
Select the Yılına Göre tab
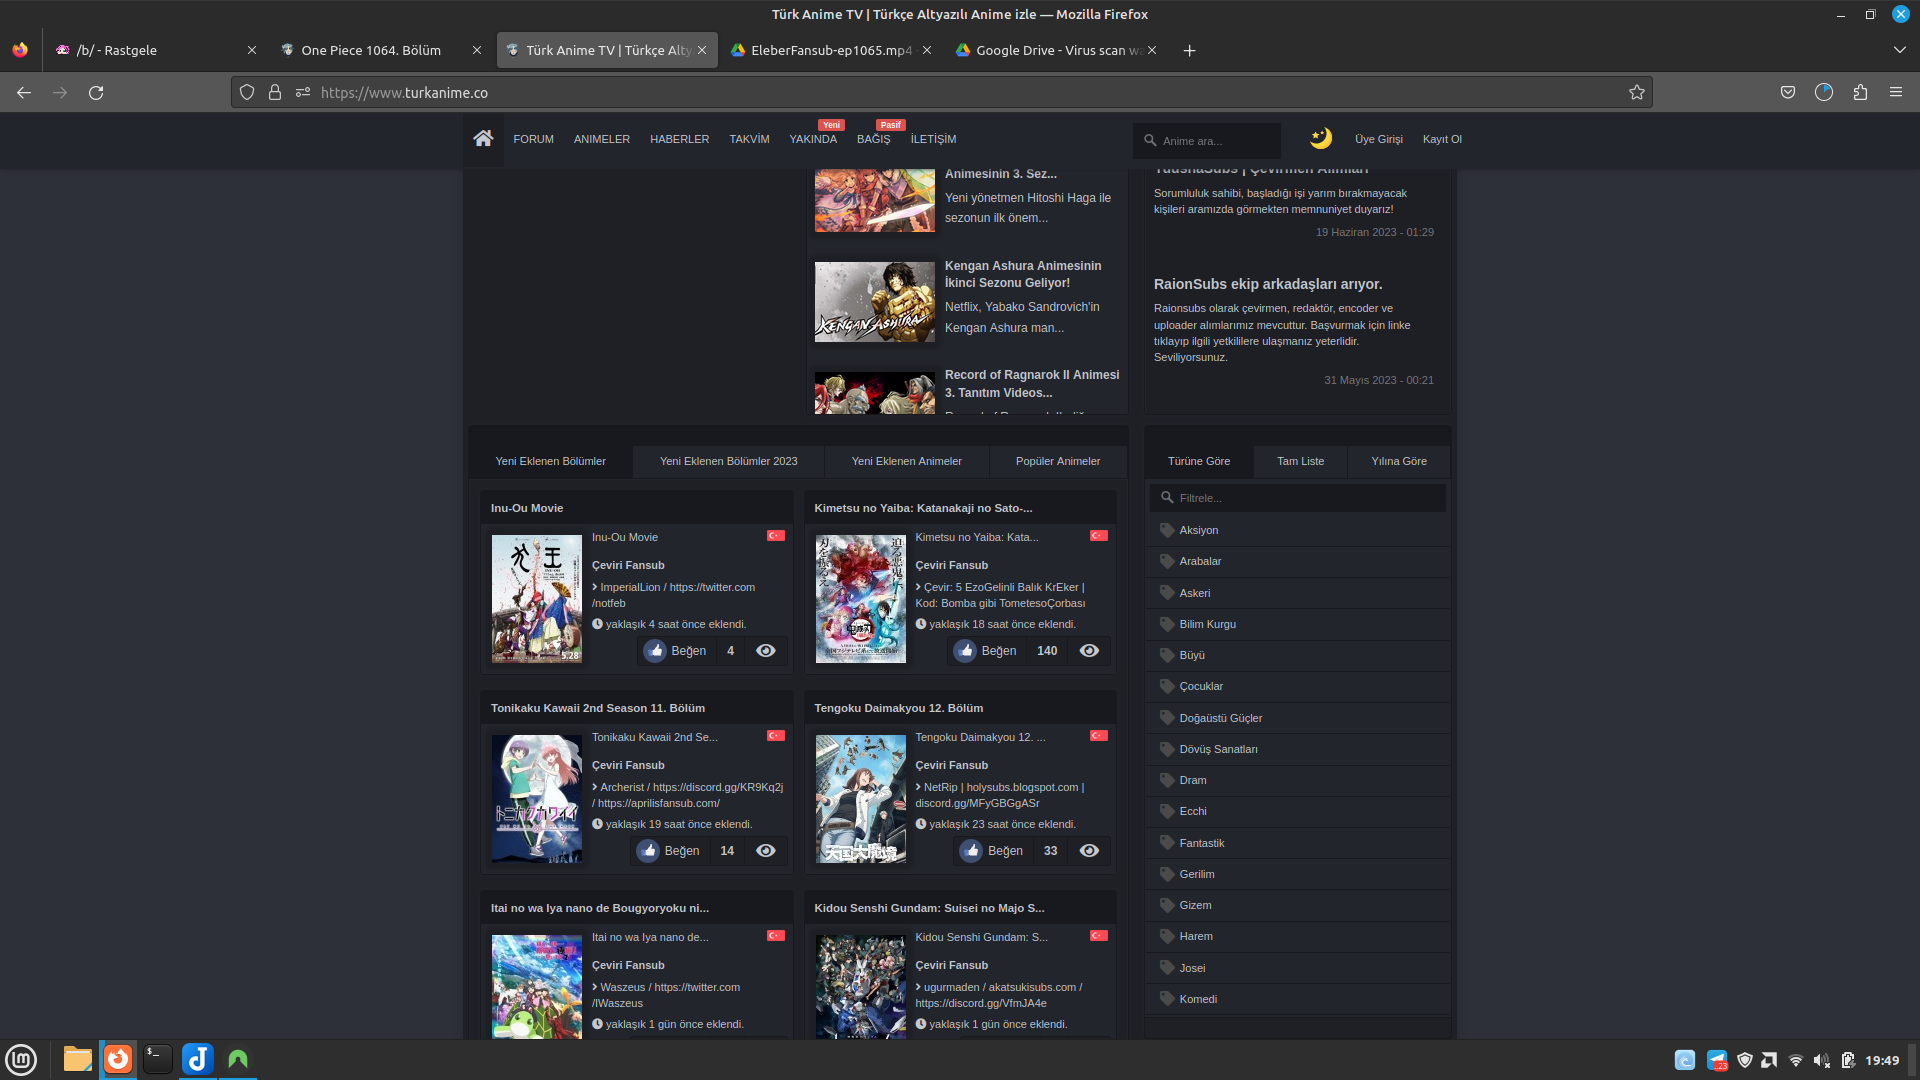coord(1399,461)
